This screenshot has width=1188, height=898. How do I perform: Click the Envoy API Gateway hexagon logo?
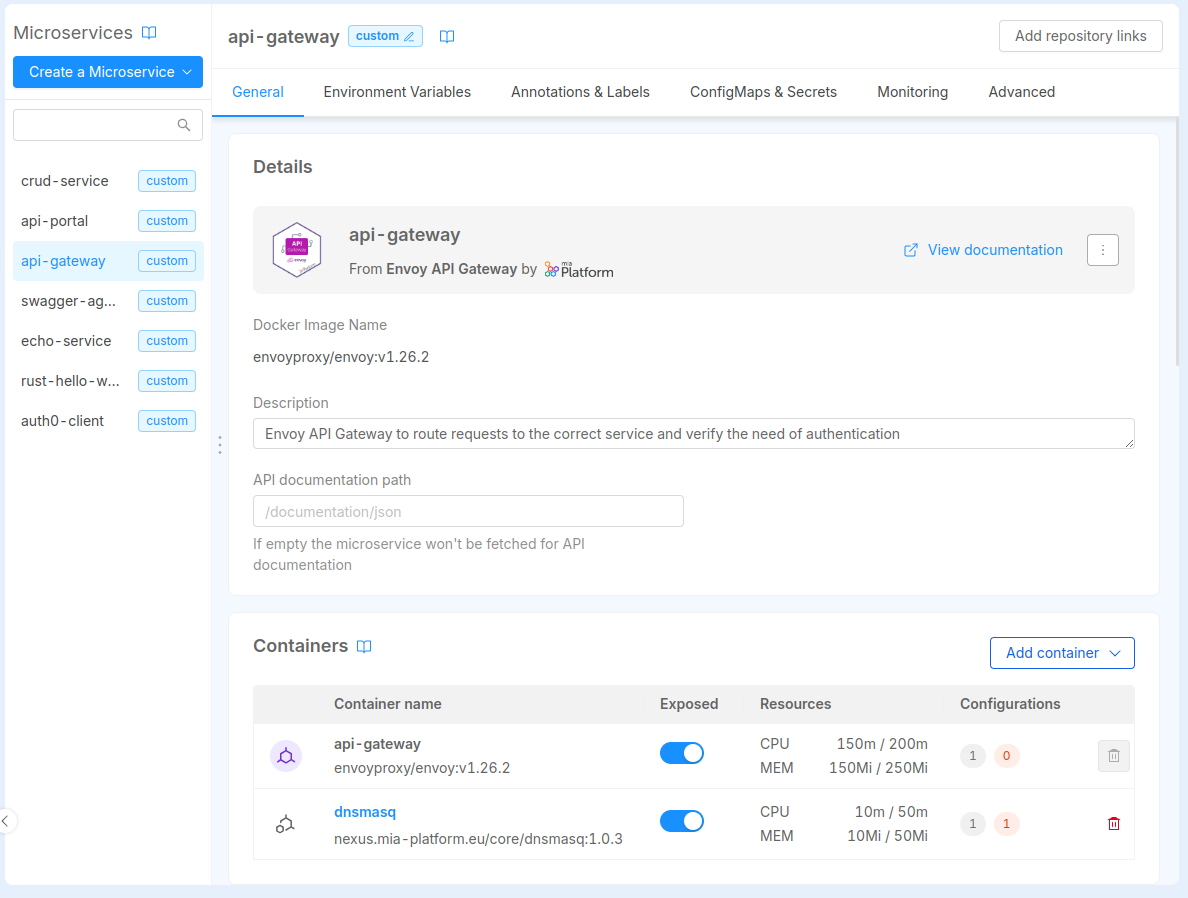(296, 250)
